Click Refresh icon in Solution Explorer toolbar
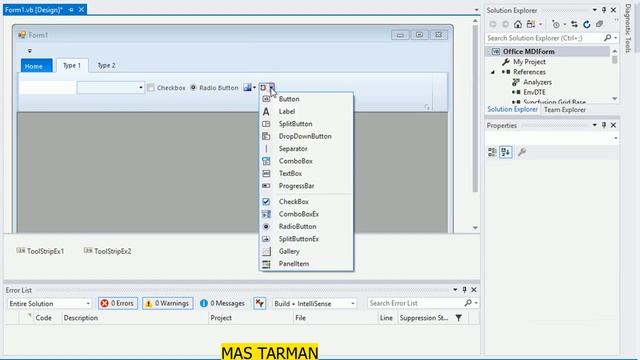 click(587, 24)
